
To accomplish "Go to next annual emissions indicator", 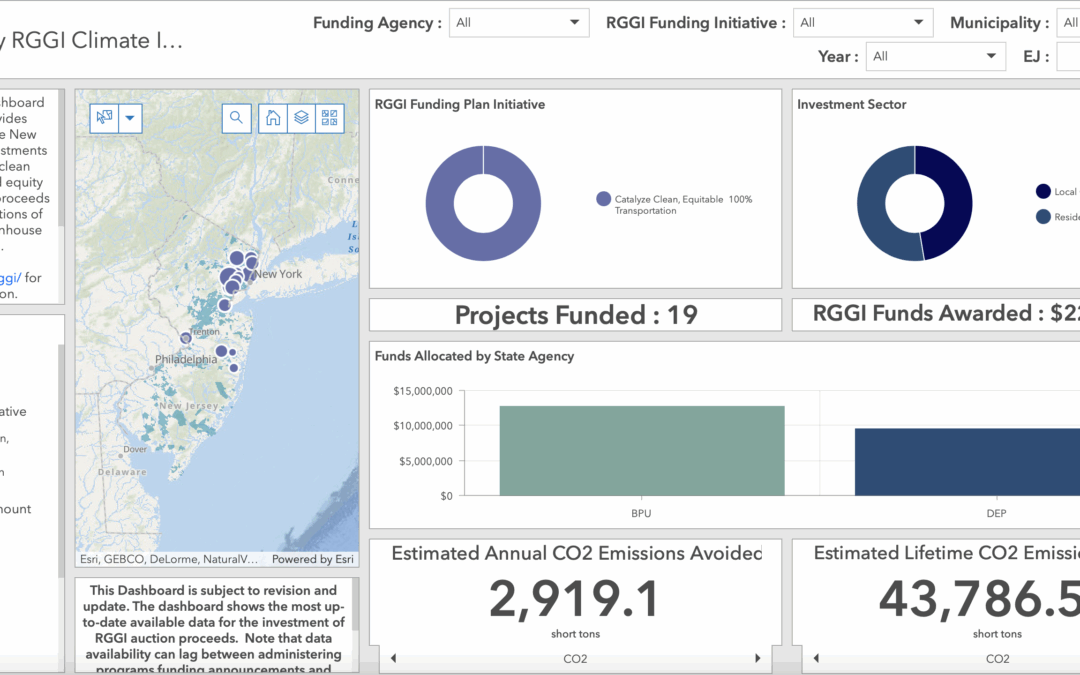I will (757, 658).
